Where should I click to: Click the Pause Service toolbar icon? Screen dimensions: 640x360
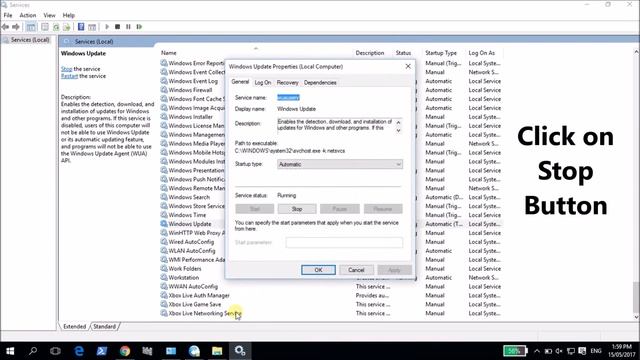tap(128, 27)
